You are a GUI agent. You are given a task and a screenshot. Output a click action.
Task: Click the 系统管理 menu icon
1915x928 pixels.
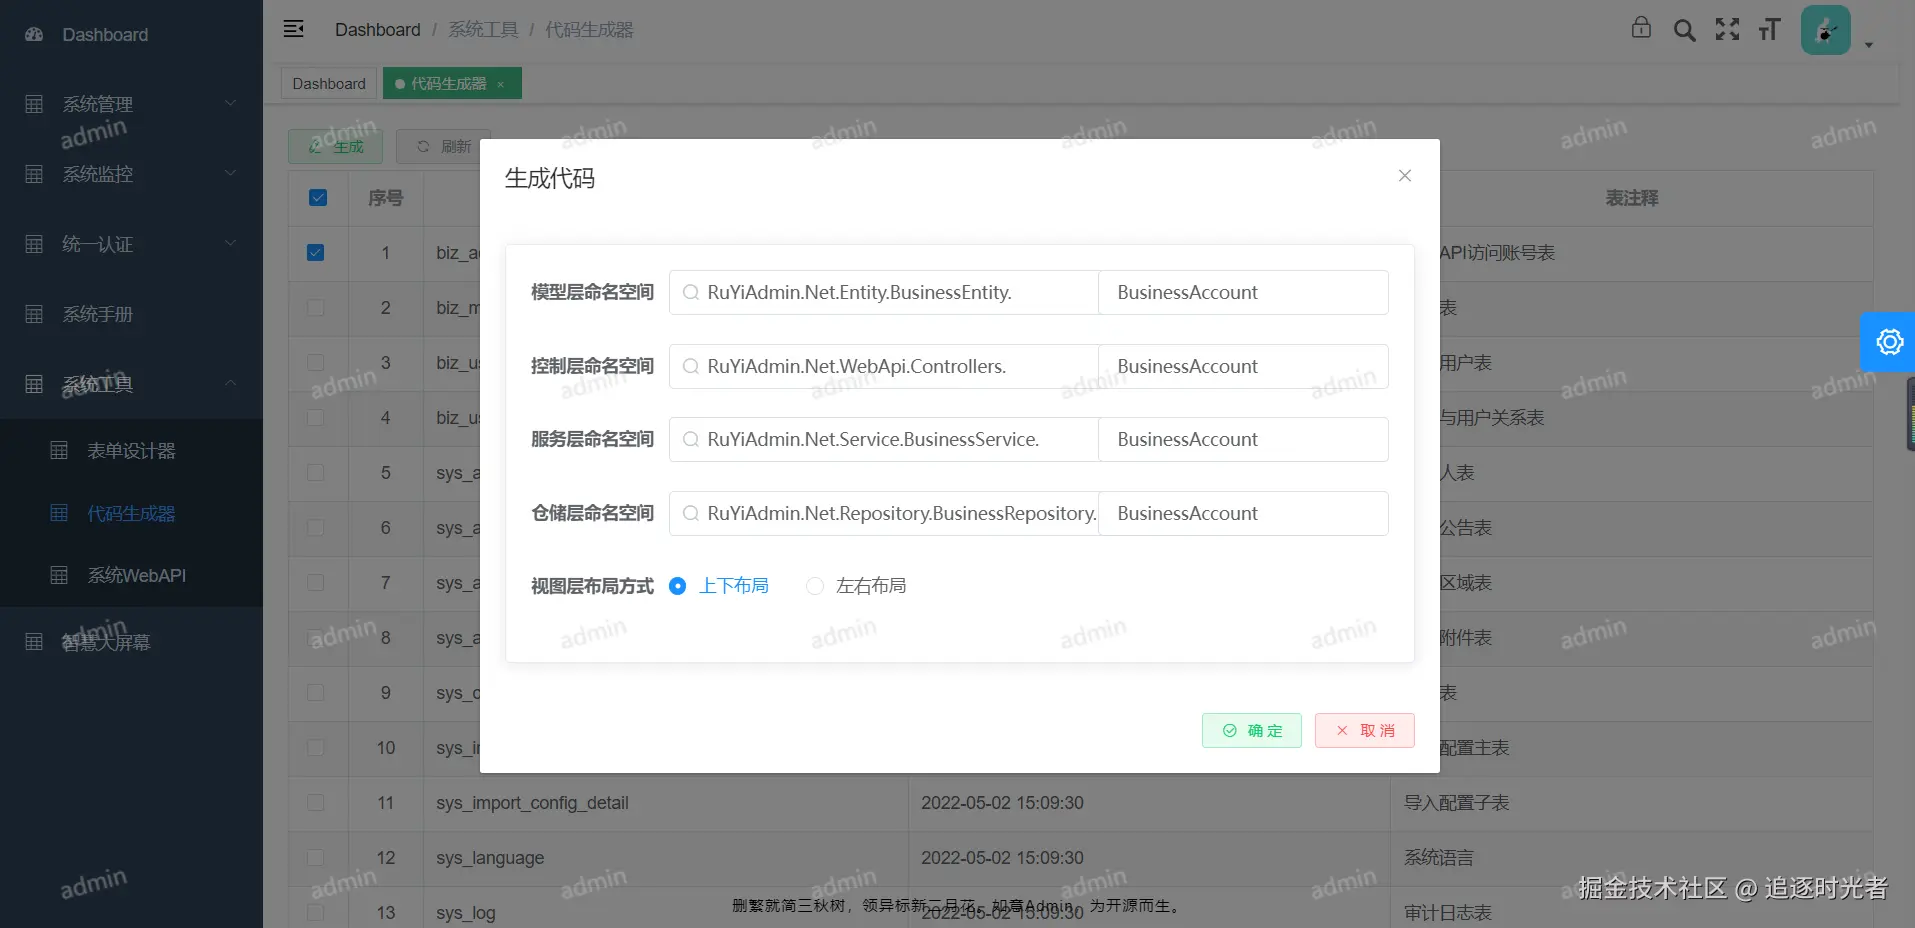point(34,104)
